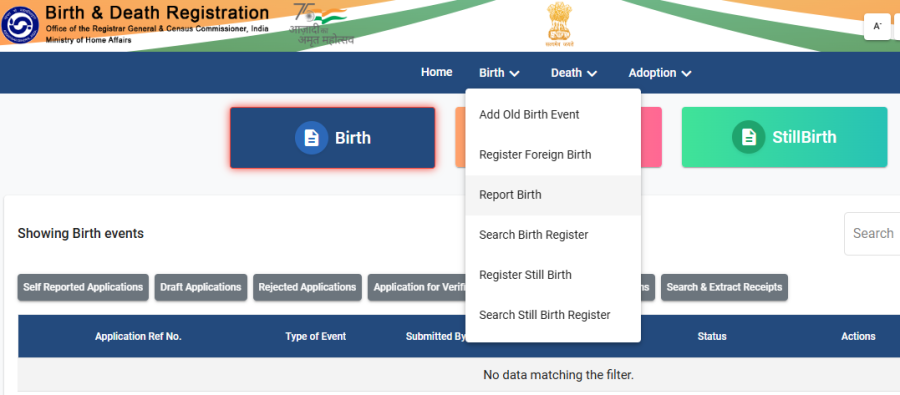Click the Type of Event column header

pos(316,336)
